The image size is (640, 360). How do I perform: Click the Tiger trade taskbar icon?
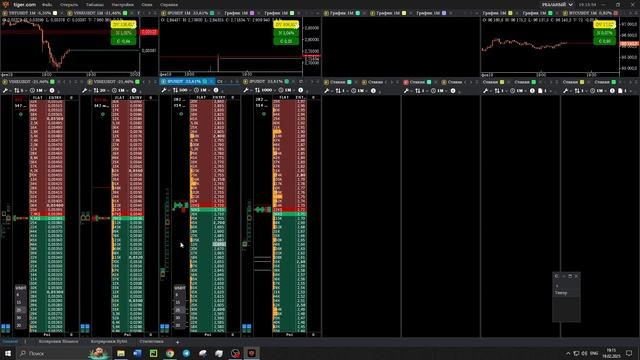click(251, 353)
